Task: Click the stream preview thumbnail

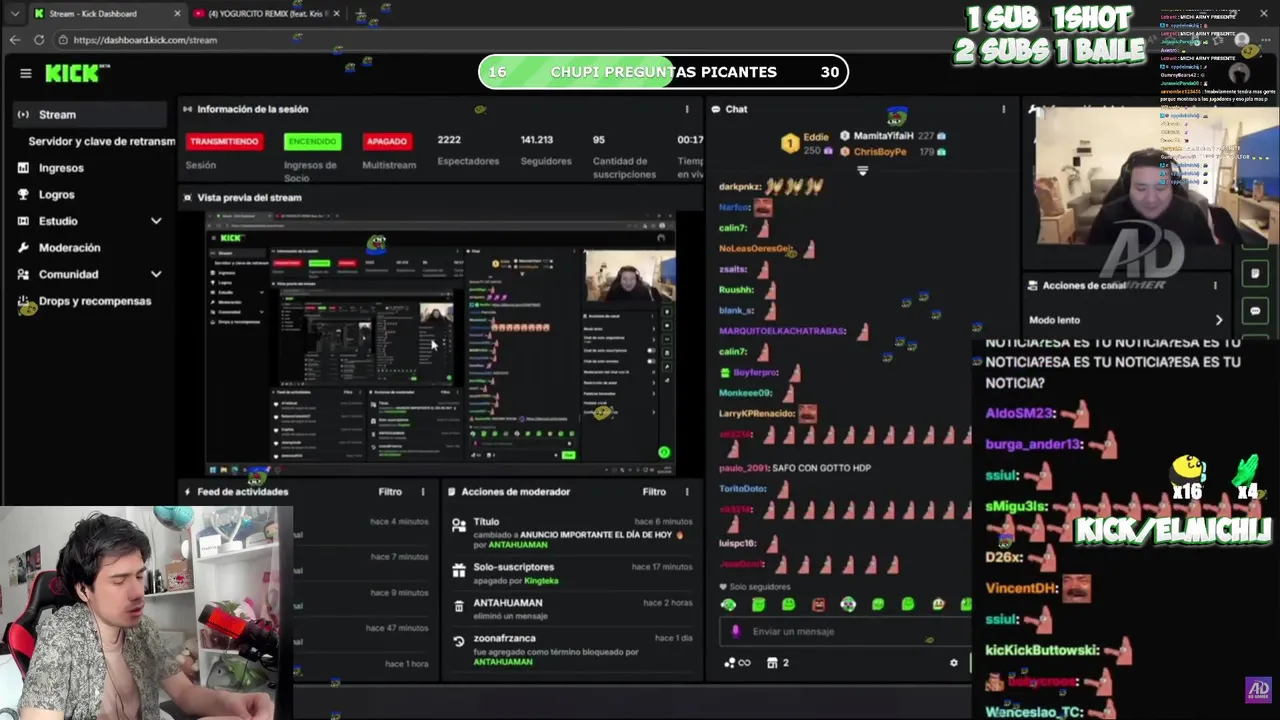Action: (440, 343)
